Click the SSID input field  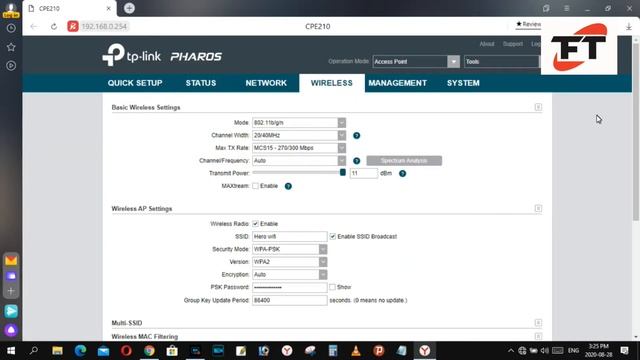tap(289, 236)
